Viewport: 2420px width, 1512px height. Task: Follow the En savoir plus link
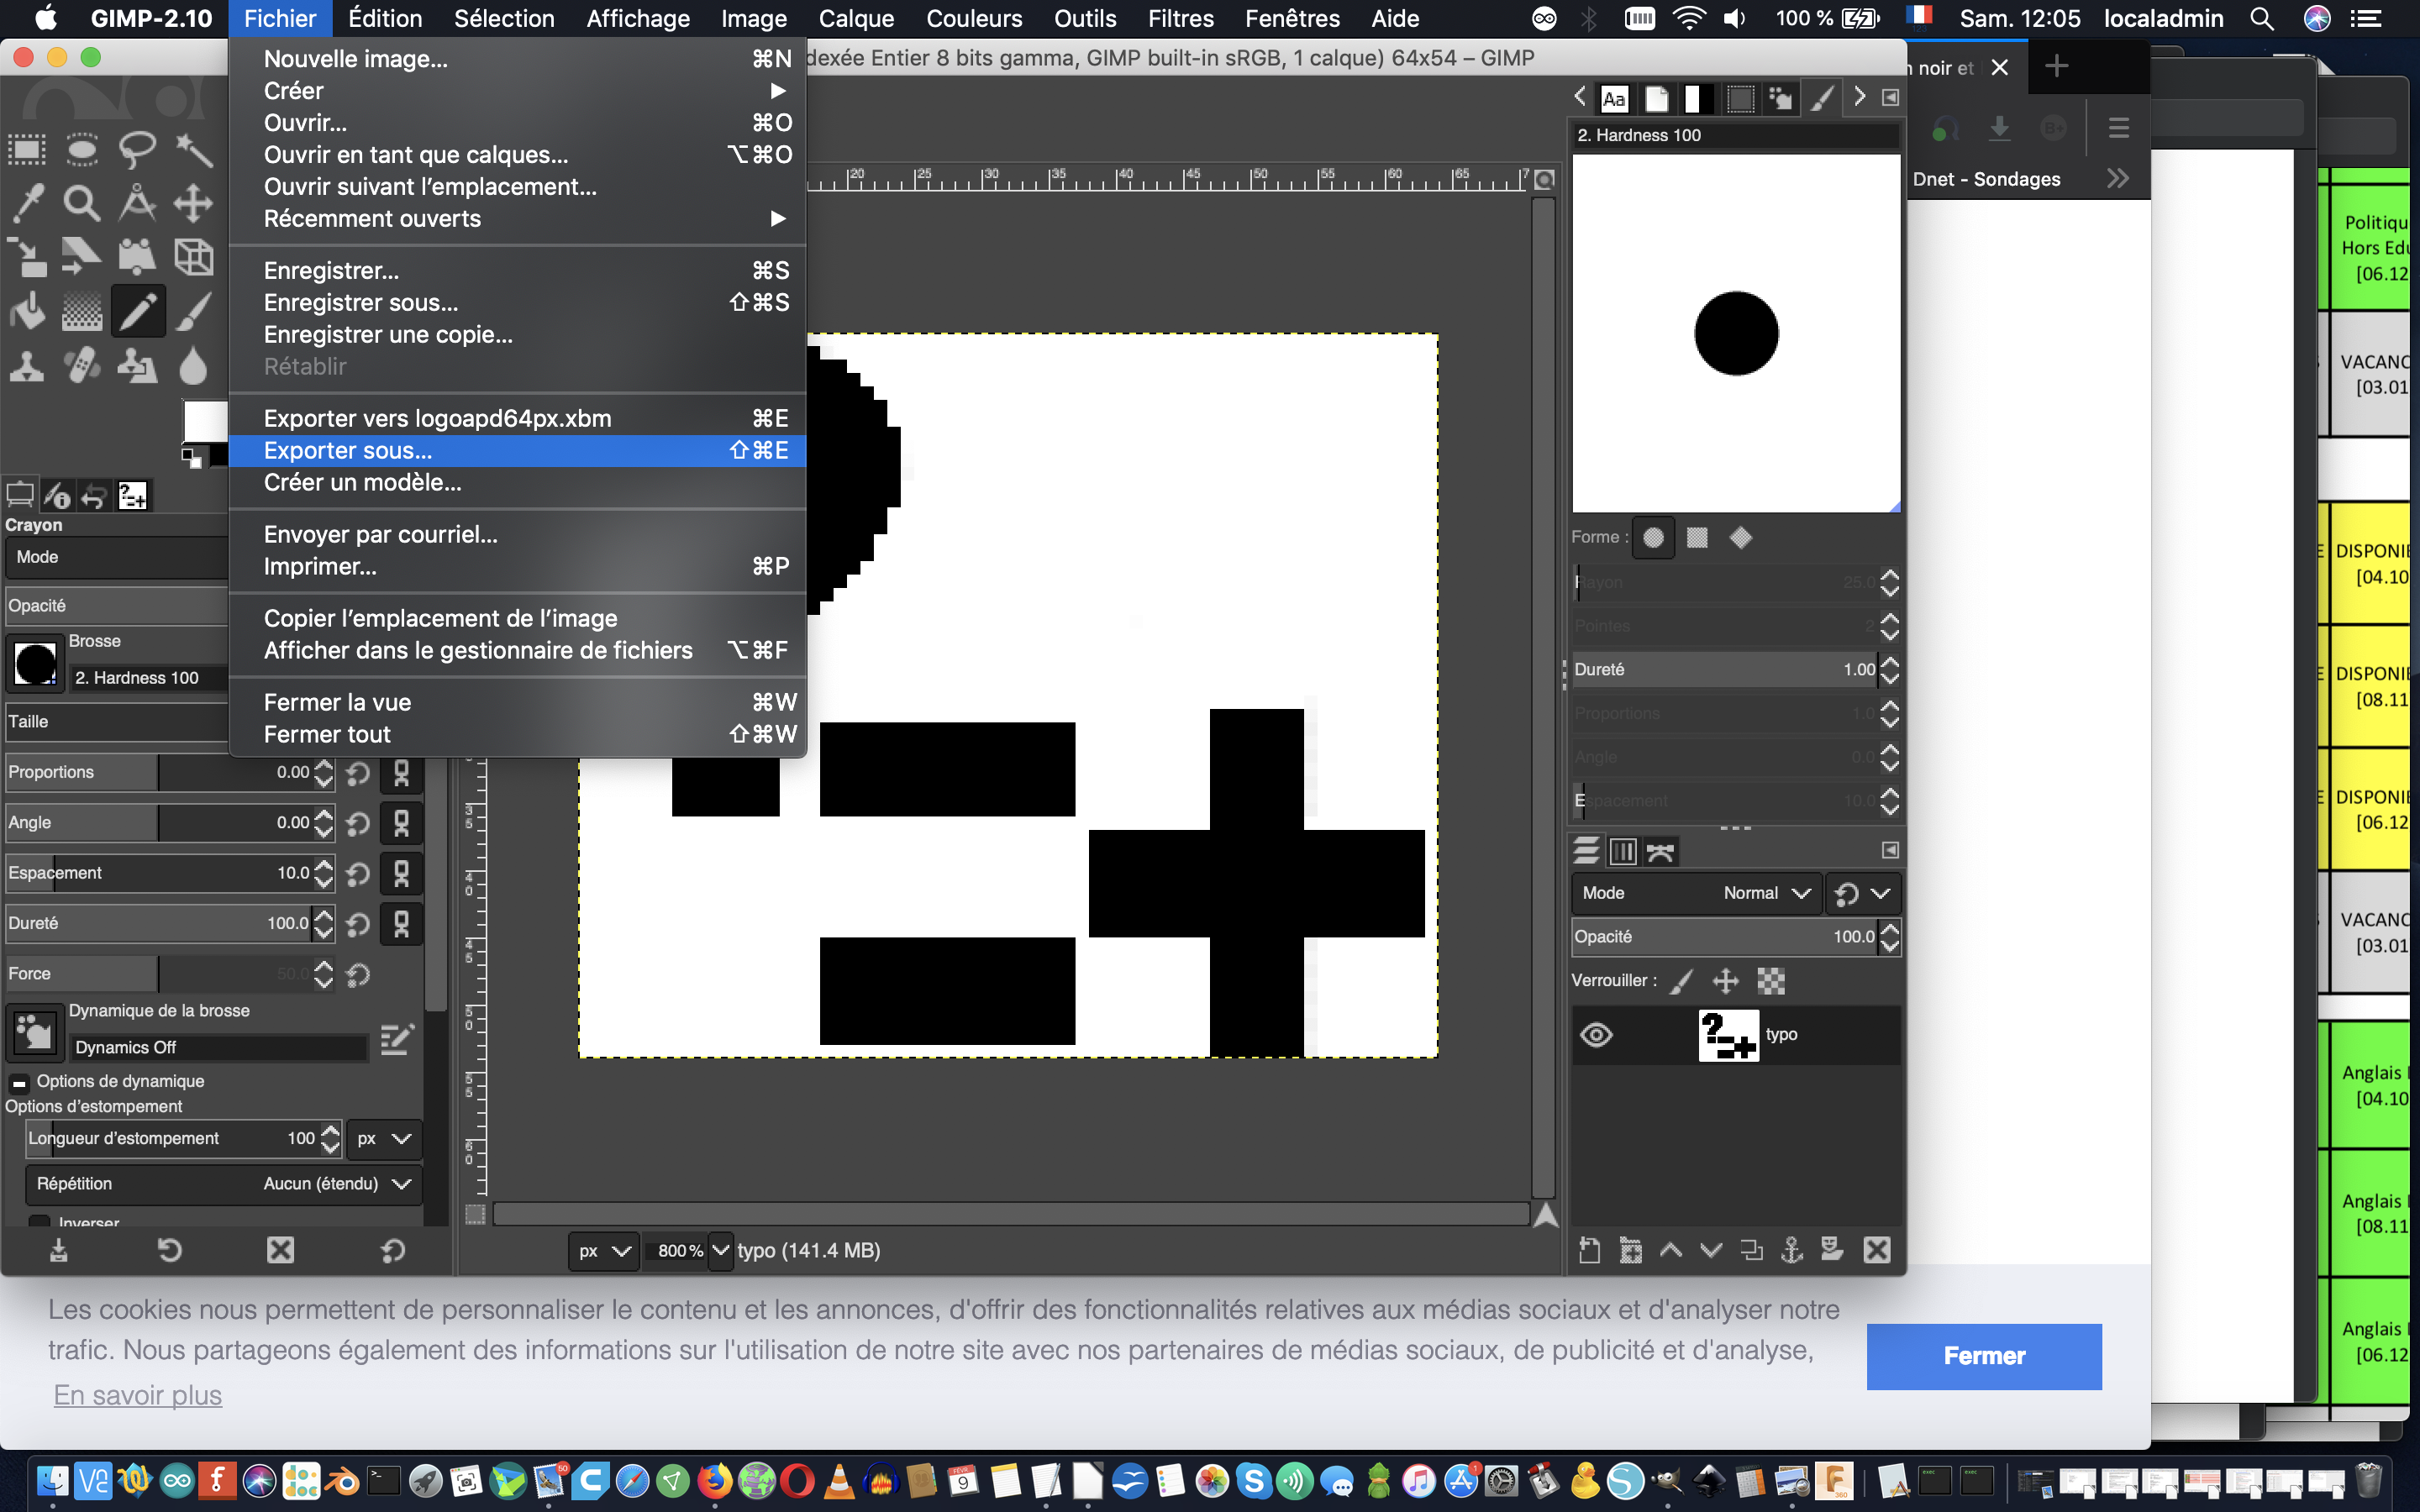click(x=138, y=1395)
